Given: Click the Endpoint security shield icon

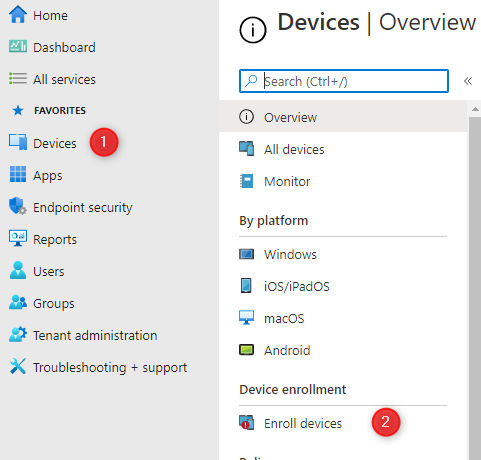Looking at the screenshot, I should (18, 206).
